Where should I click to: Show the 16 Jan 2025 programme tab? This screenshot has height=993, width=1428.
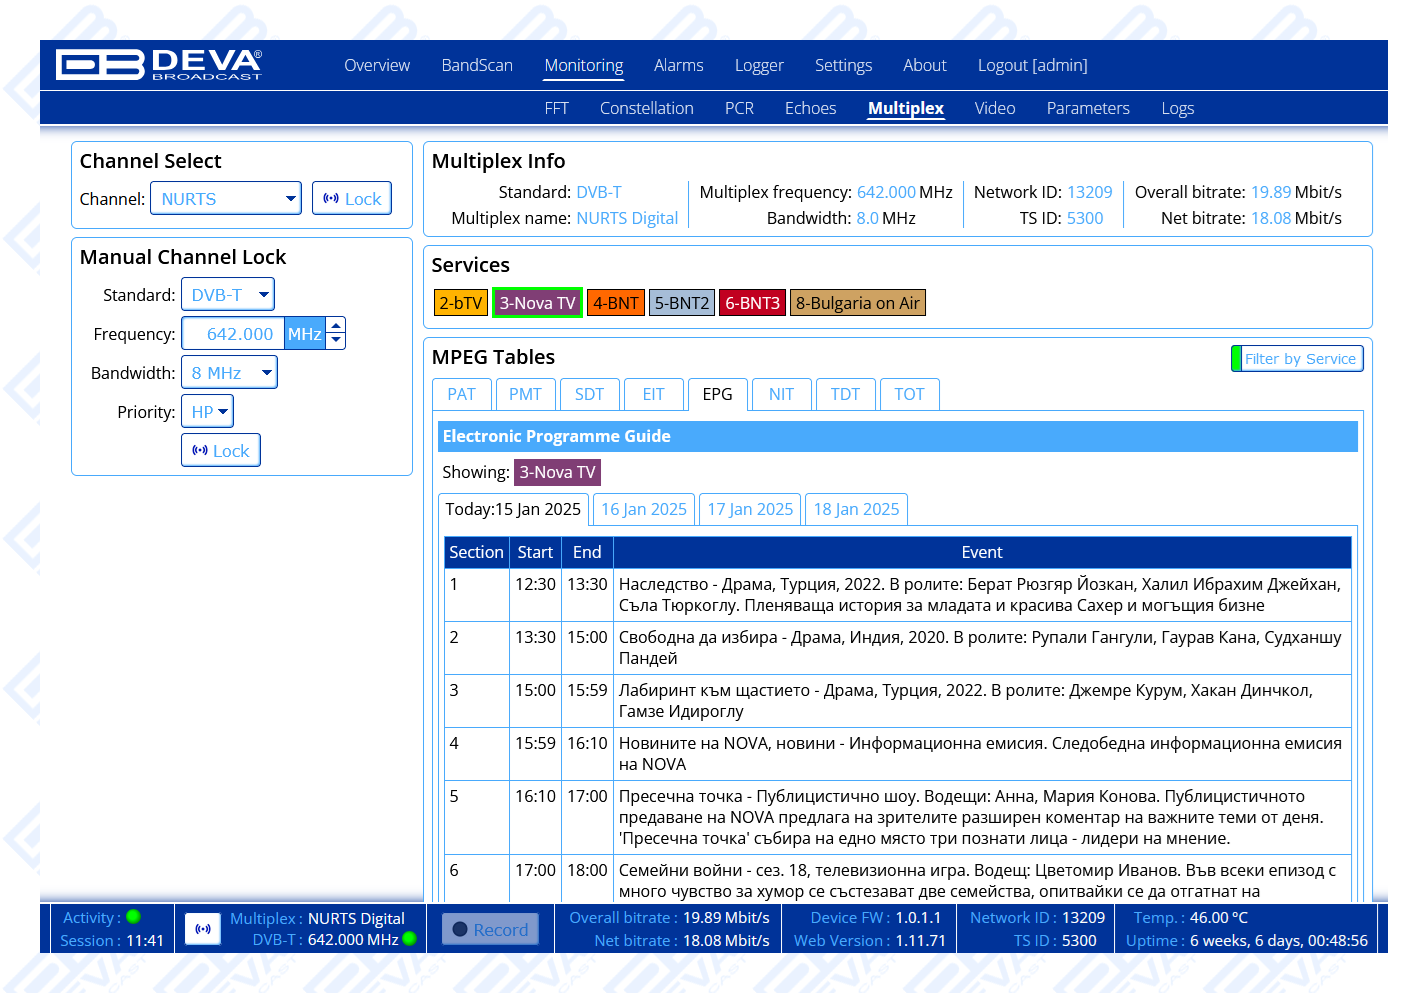(644, 509)
